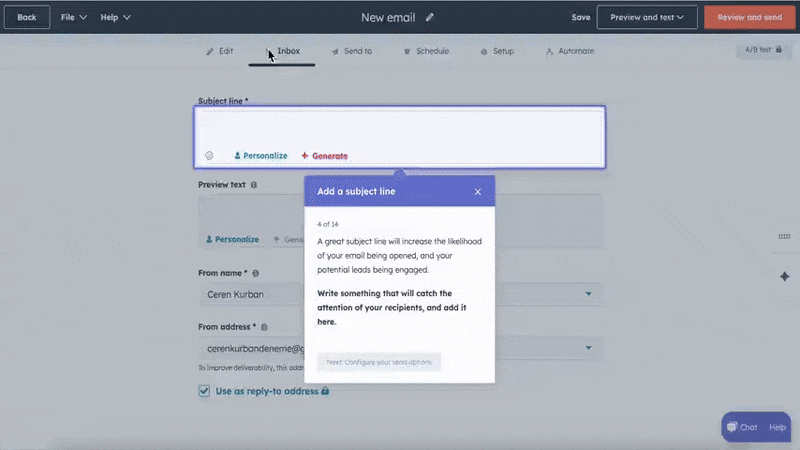
Task: Click the sparkle AI assistant icon at right edge
Action: coord(785,277)
